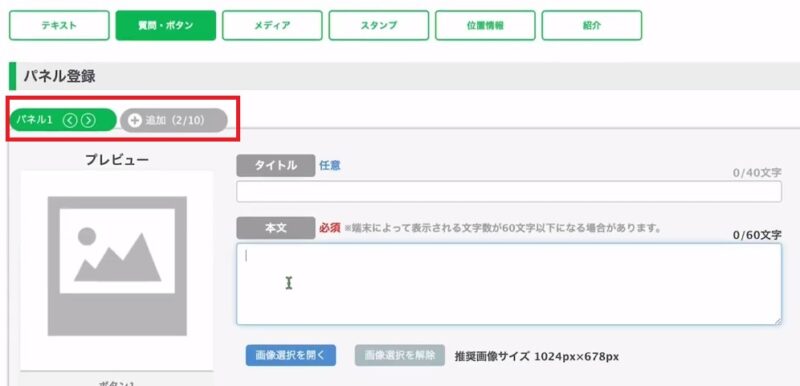Choose the スタンプ tab
The image size is (800, 386).
click(379, 25)
